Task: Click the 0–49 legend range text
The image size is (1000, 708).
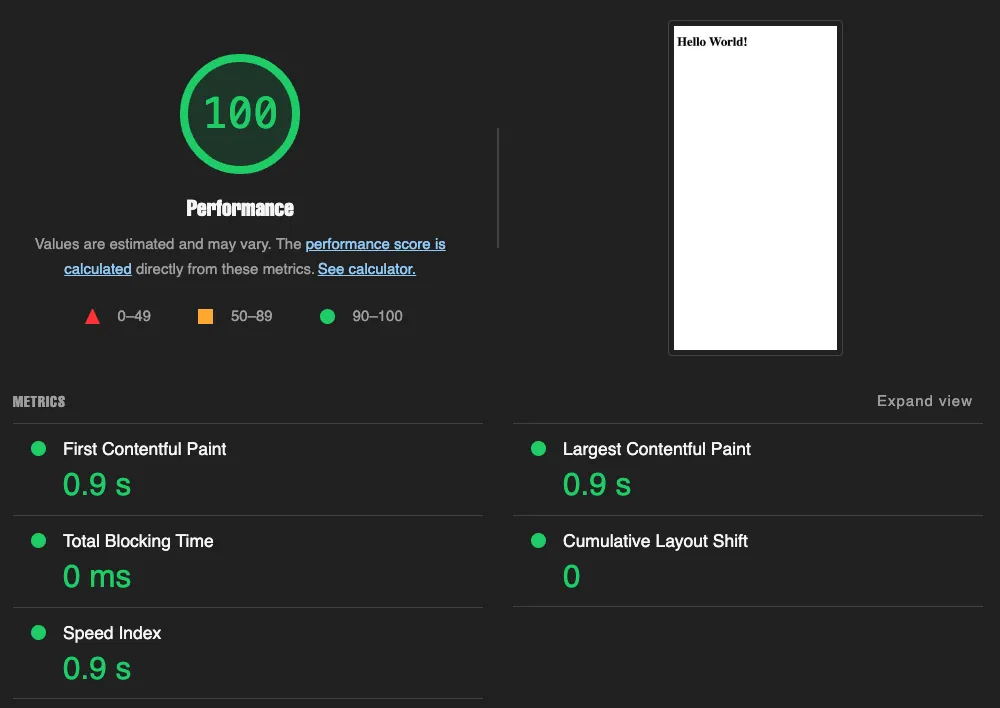Action: [x=134, y=316]
